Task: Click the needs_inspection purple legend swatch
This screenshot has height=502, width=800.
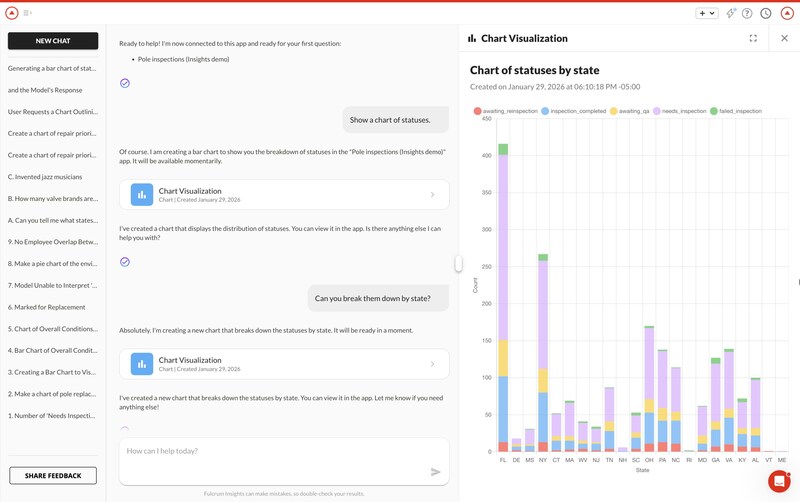Action: click(659, 111)
